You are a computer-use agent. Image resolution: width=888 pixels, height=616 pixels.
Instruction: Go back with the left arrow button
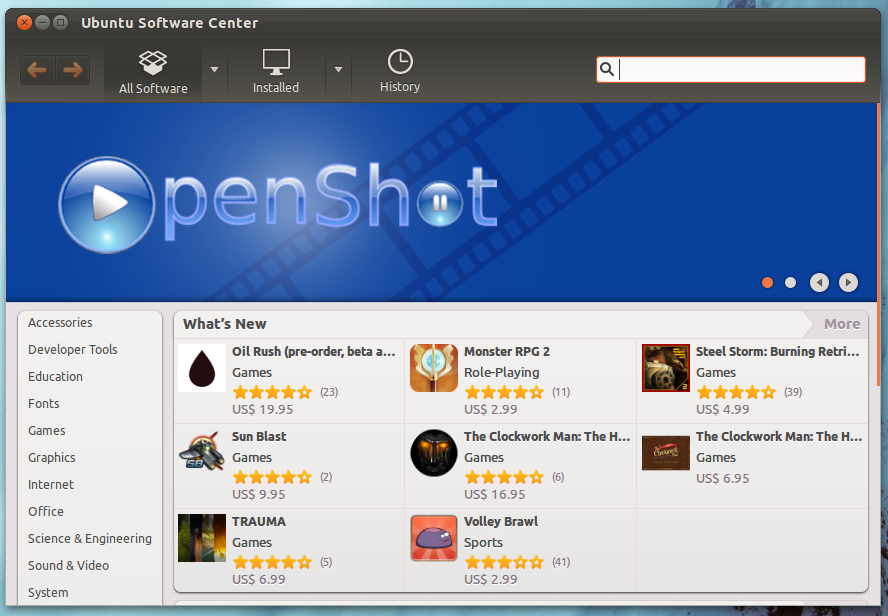(37, 70)
